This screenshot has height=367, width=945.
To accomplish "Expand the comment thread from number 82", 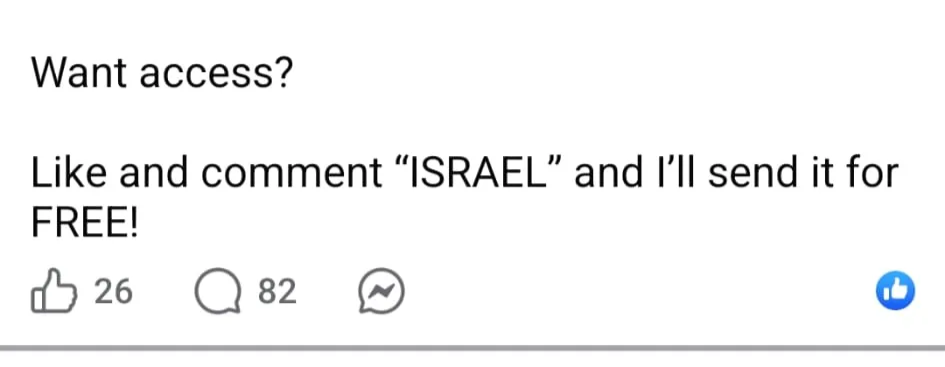I will (277, 292).
